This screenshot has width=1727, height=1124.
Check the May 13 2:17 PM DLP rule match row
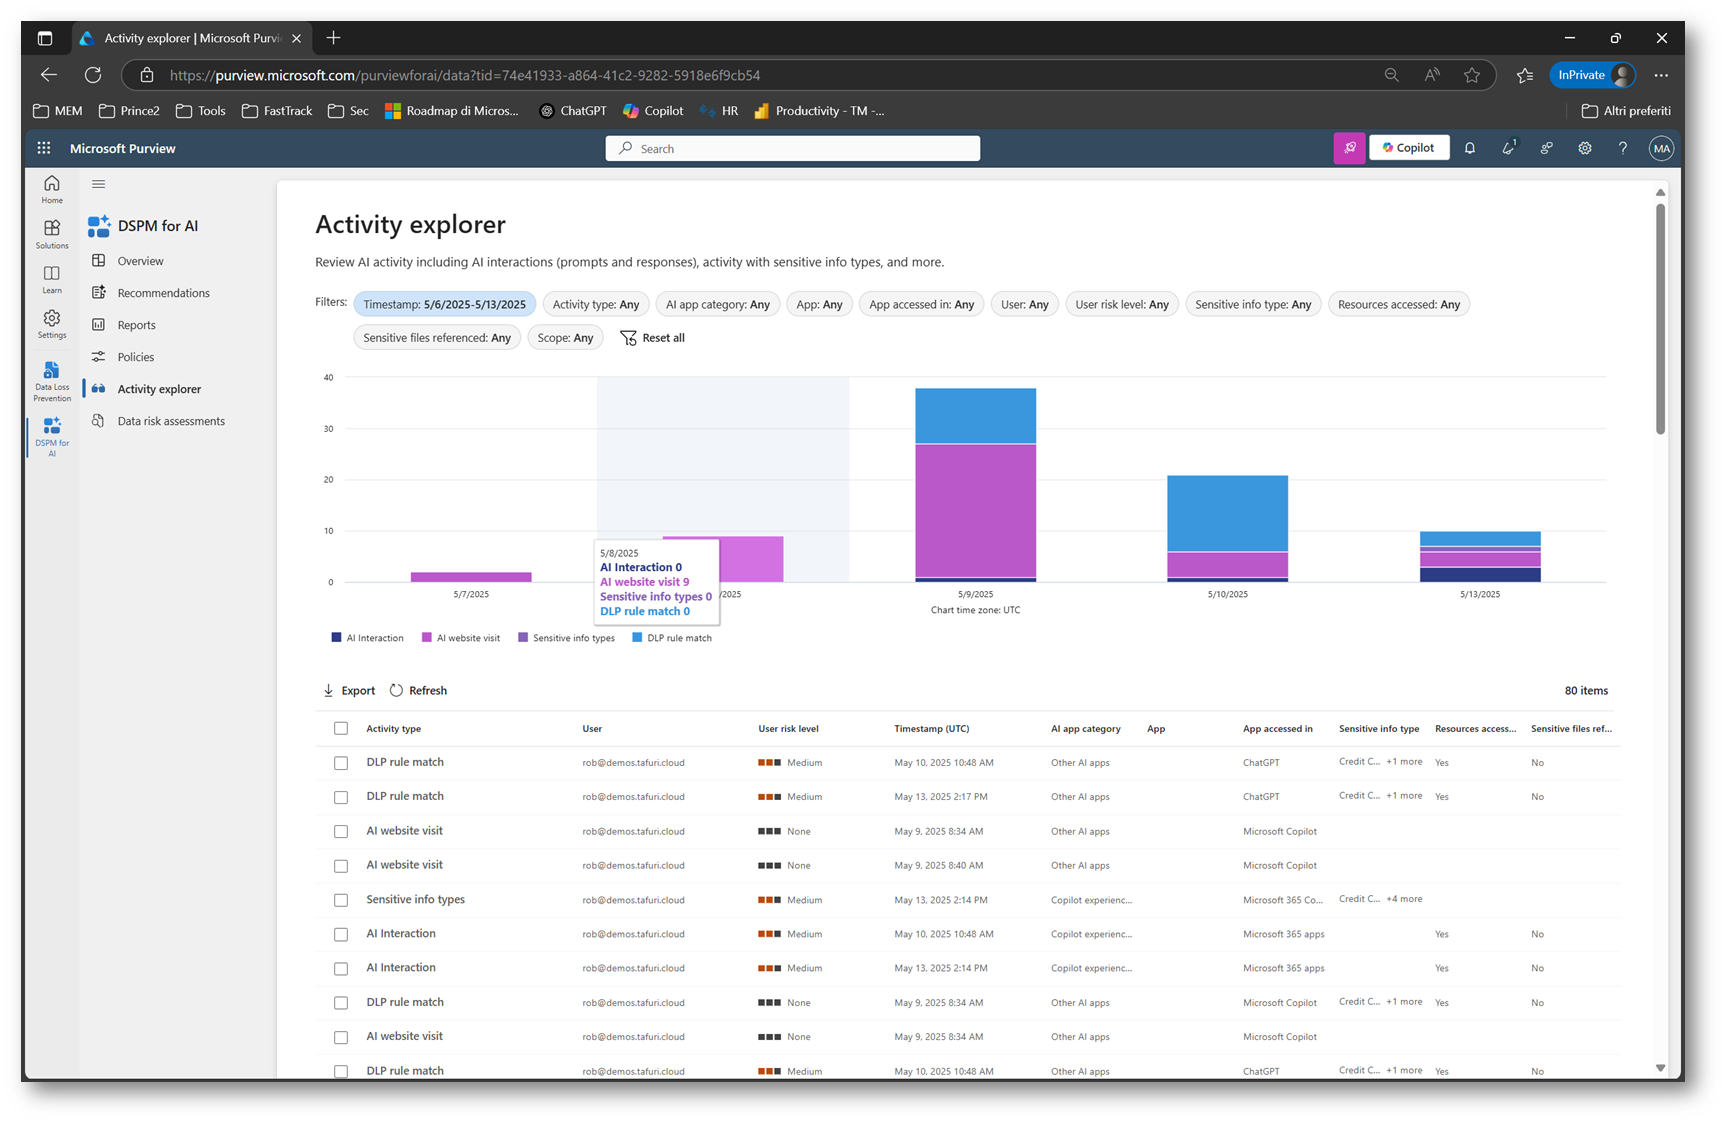coord(341,797)
